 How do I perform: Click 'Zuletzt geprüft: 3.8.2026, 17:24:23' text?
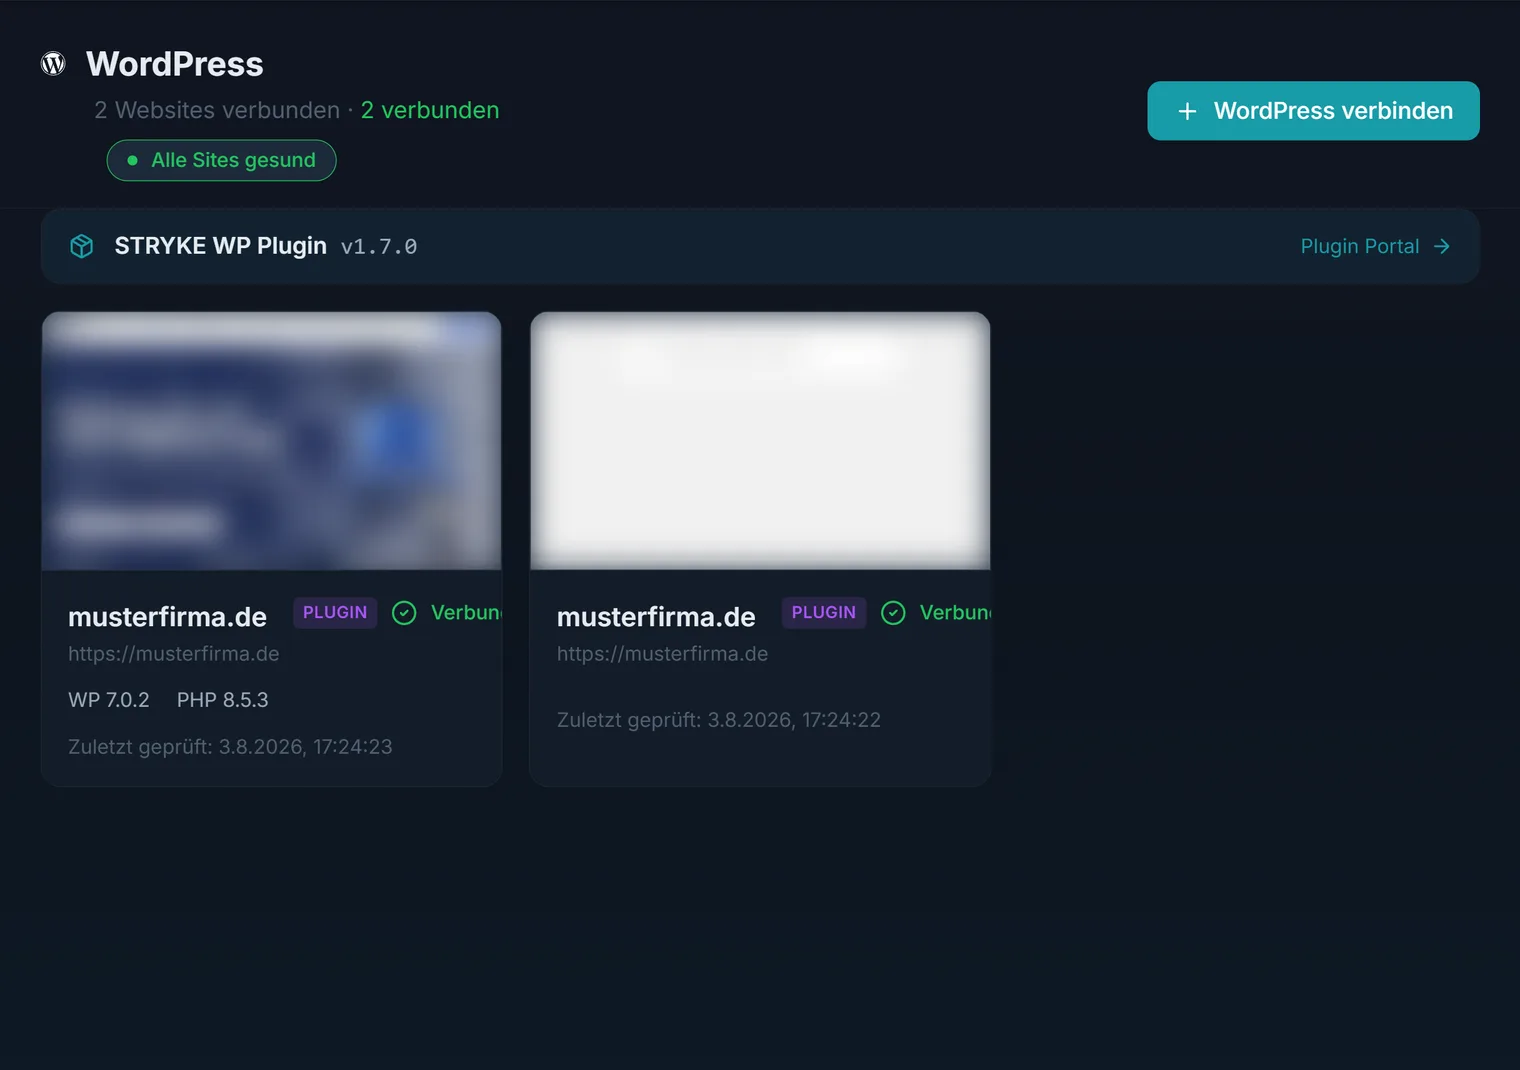[x=230, y=747]
